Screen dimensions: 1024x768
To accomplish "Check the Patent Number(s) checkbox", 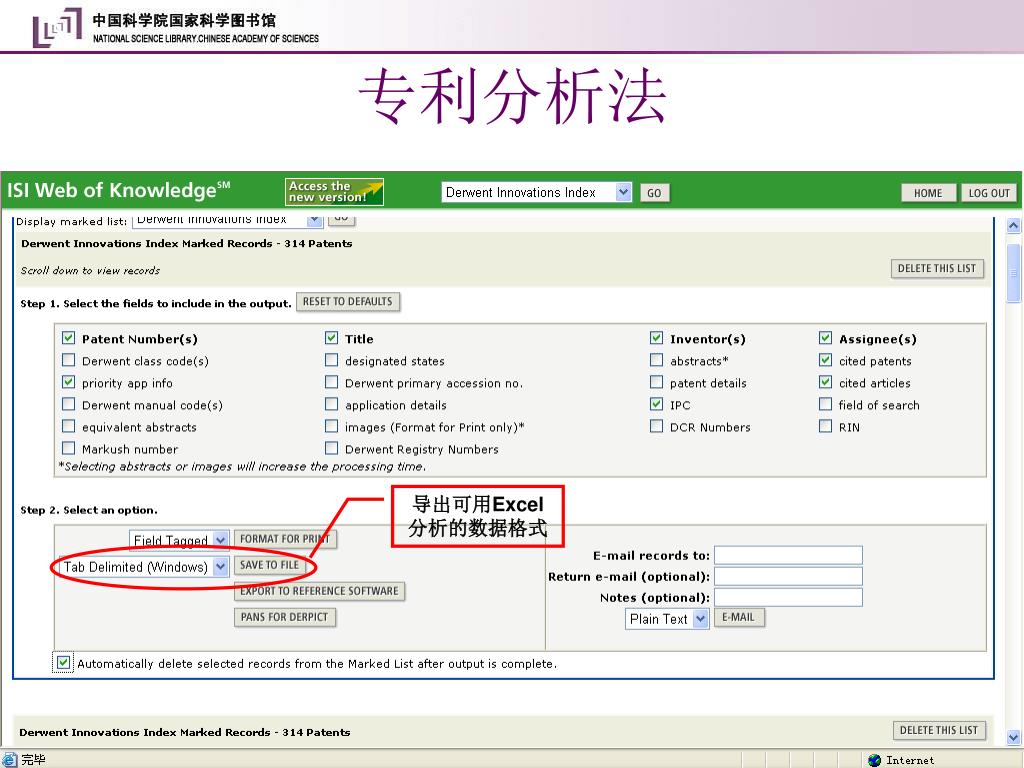I will pos(69,338).
